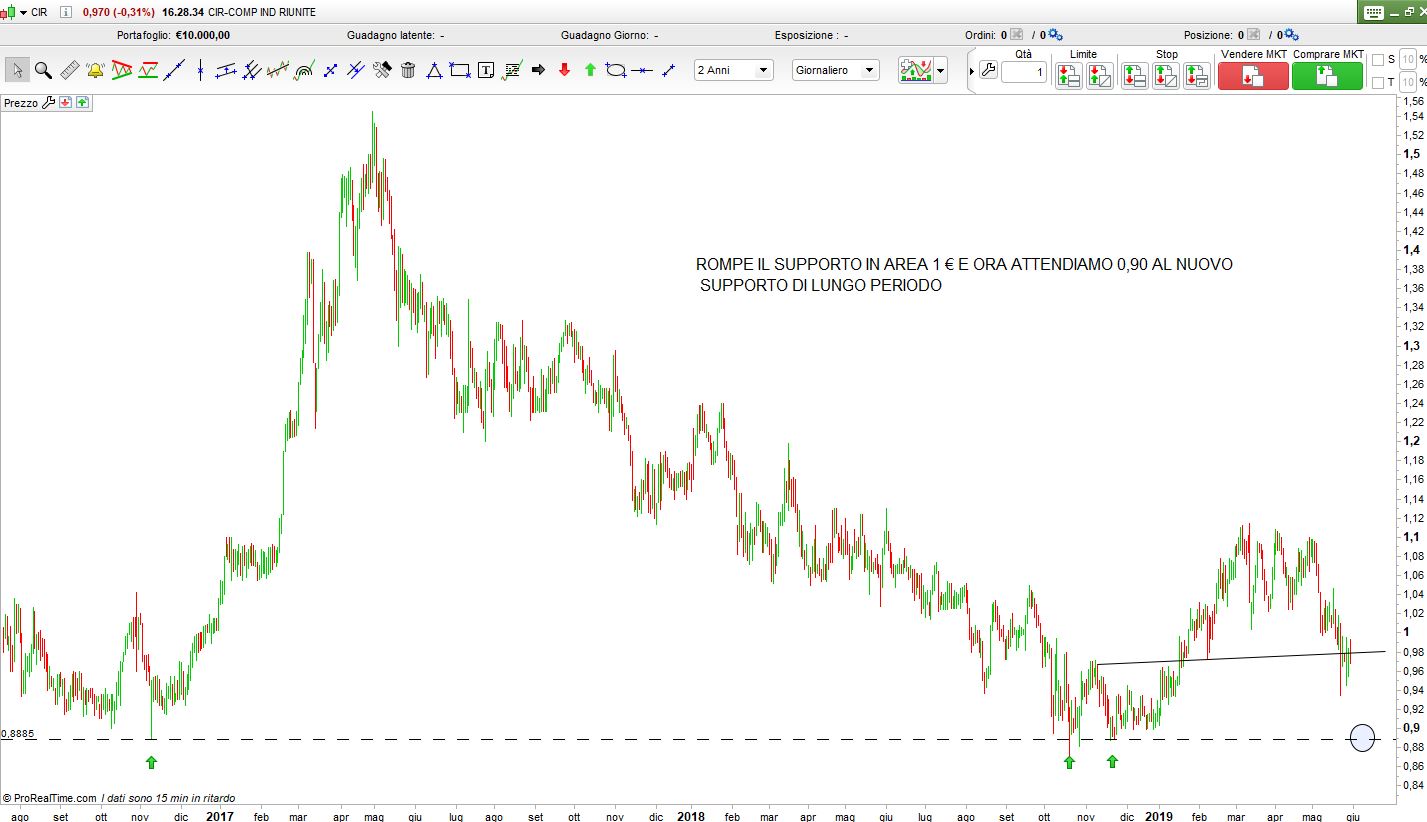Image resolution: width=1427 pixels, height=822 pixels.
Task: Select the triangle drawing tool
Action: pos(434,70)
